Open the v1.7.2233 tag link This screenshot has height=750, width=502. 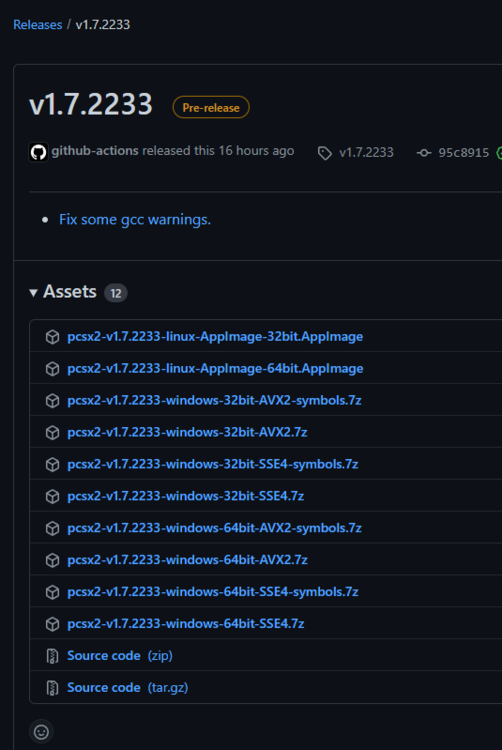[x=366, y=153]
